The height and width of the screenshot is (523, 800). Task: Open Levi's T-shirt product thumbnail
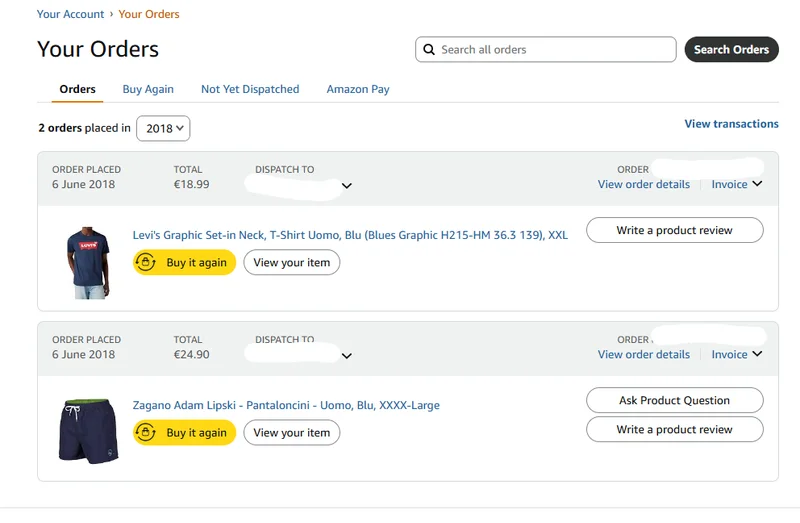88,263
